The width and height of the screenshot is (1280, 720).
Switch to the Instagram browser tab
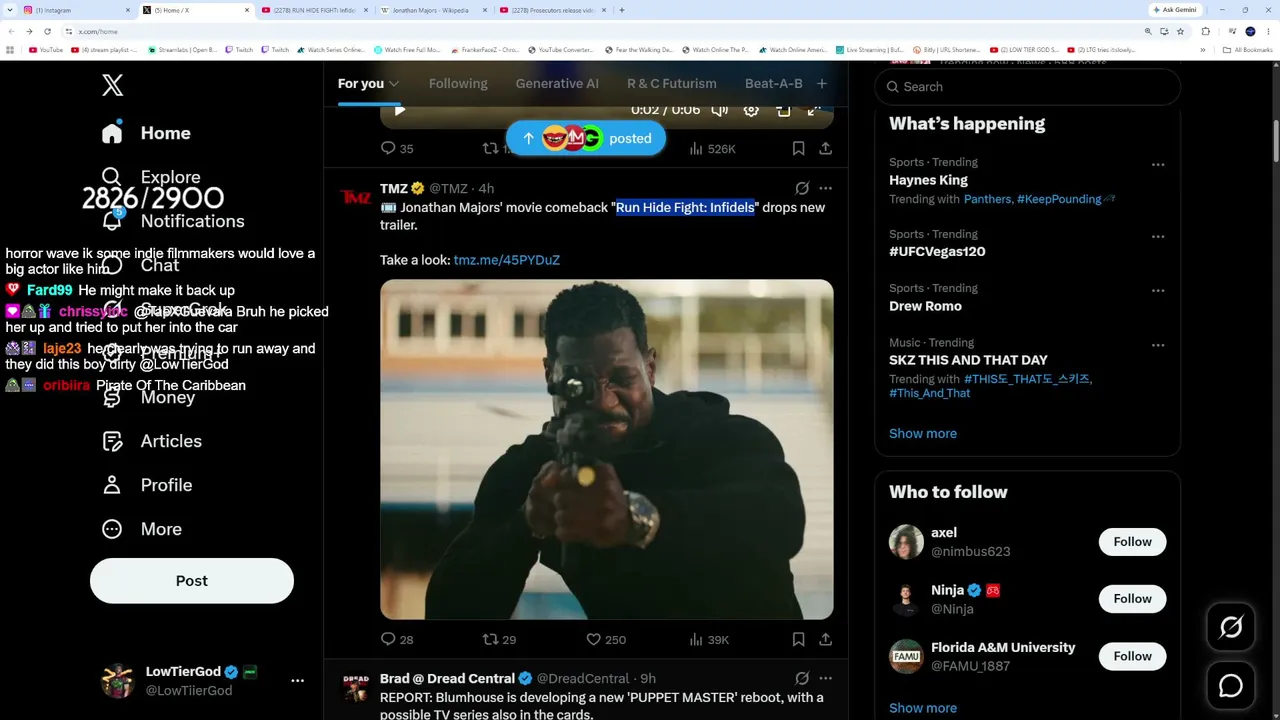[77, 10]
